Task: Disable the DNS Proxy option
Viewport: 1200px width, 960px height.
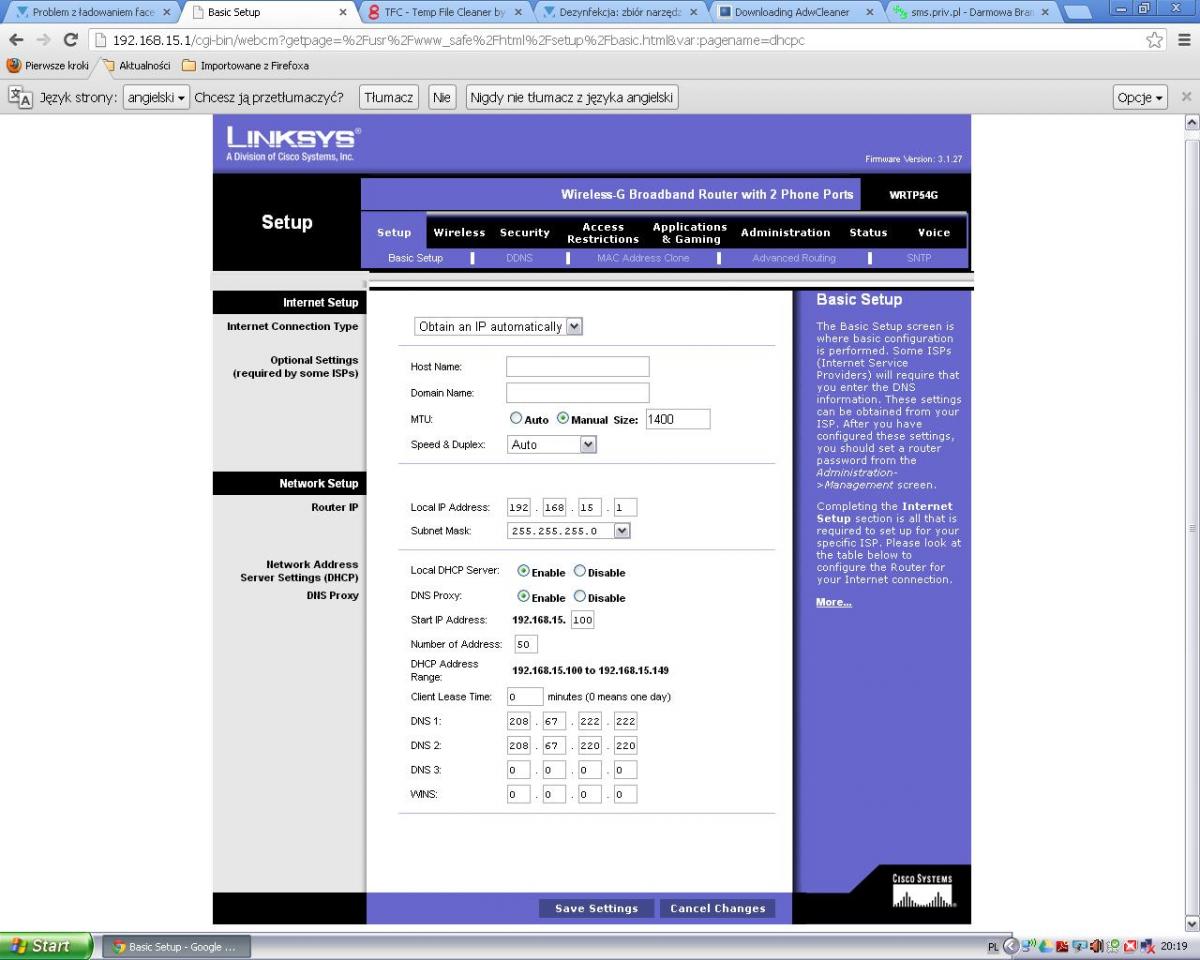Action: 580,596
